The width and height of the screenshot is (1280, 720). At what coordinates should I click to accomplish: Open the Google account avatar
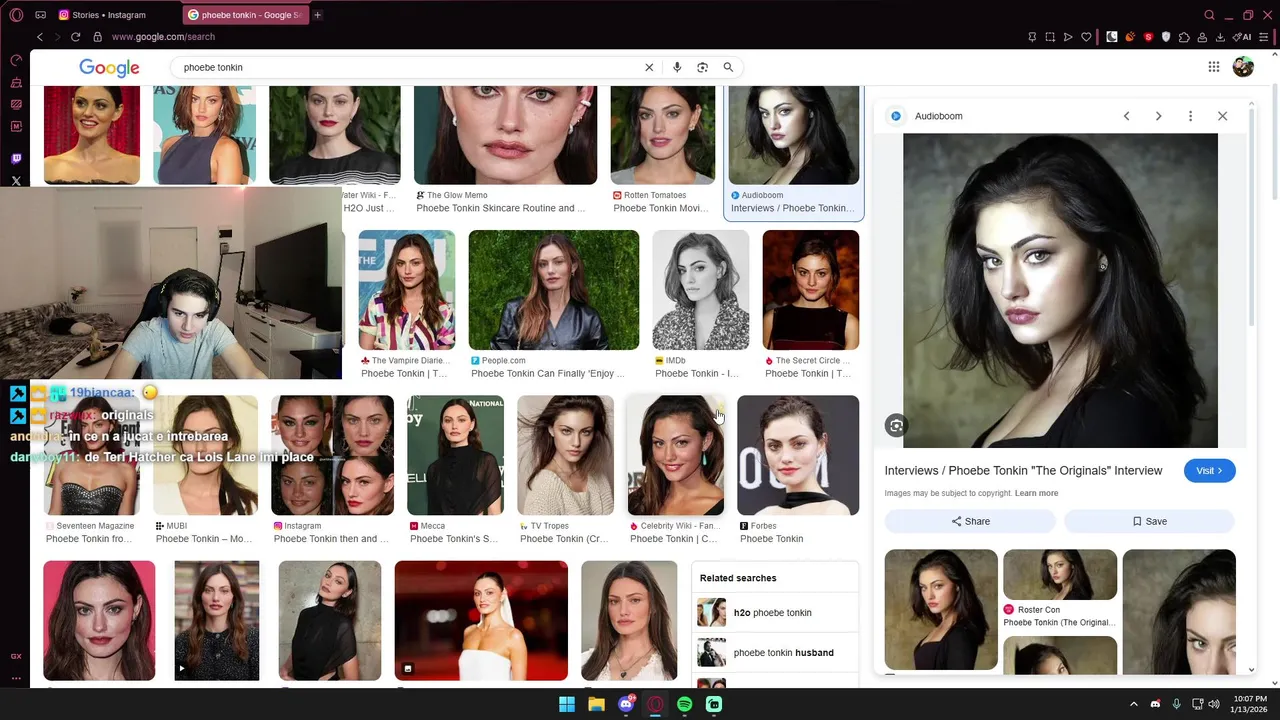point(1243,67)
